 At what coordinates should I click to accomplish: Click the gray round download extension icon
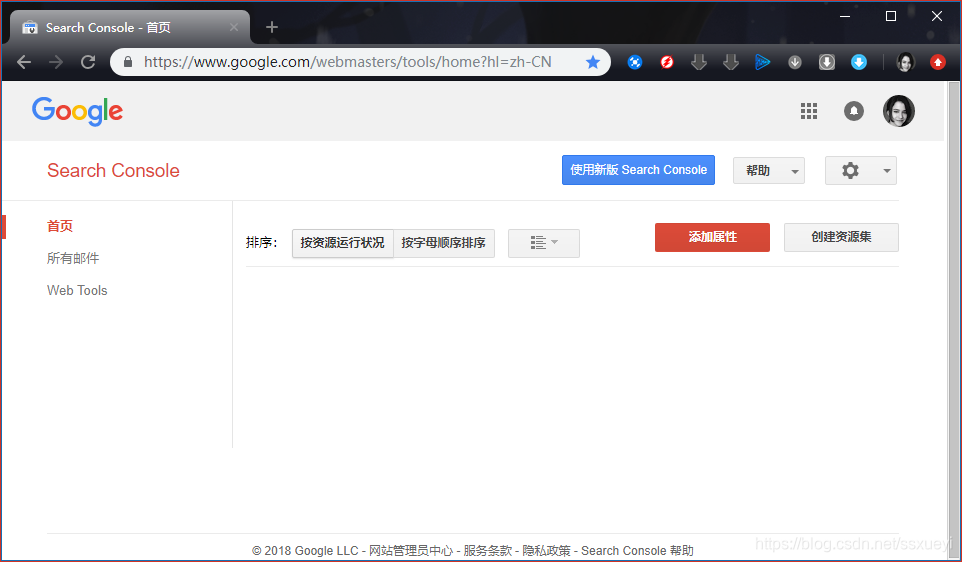click(795, 62)
